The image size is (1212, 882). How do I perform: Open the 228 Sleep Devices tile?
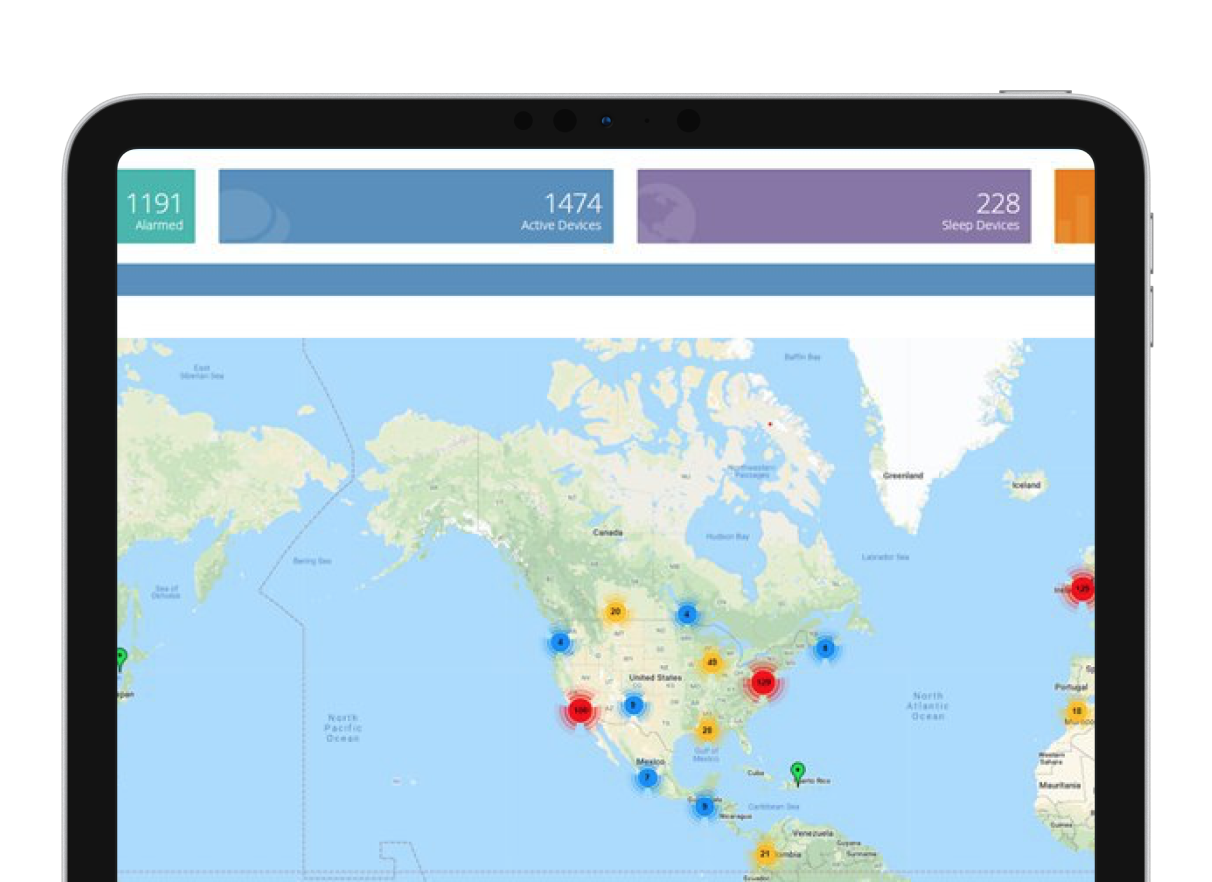coord(833,206)
